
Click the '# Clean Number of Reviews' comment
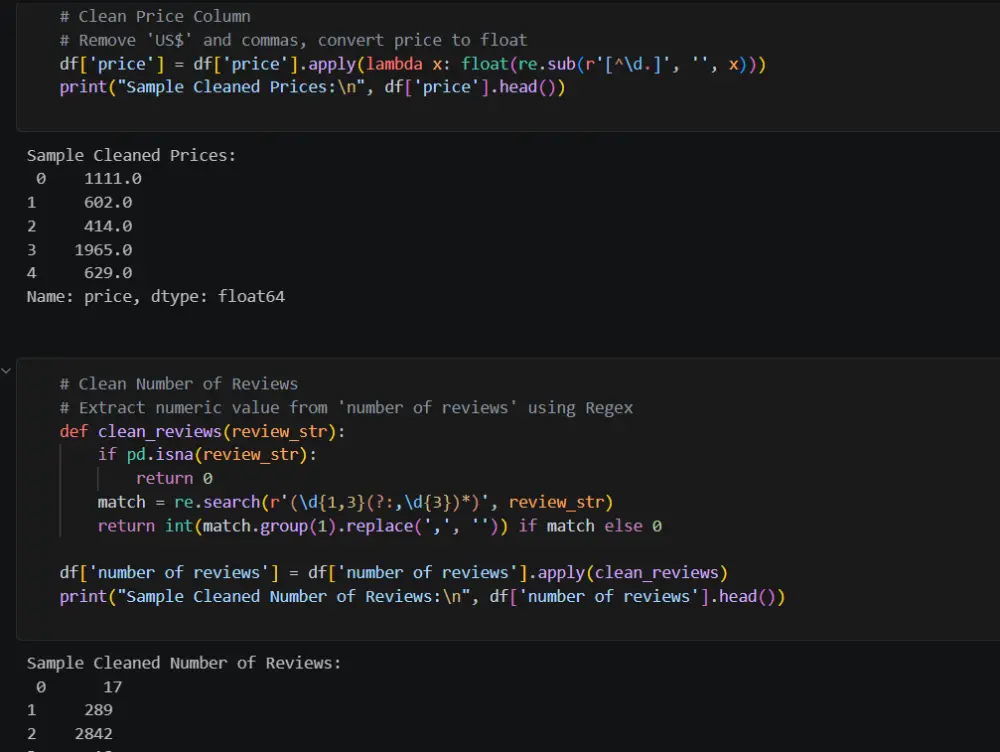pyautogui.click(x=179, y=384)
